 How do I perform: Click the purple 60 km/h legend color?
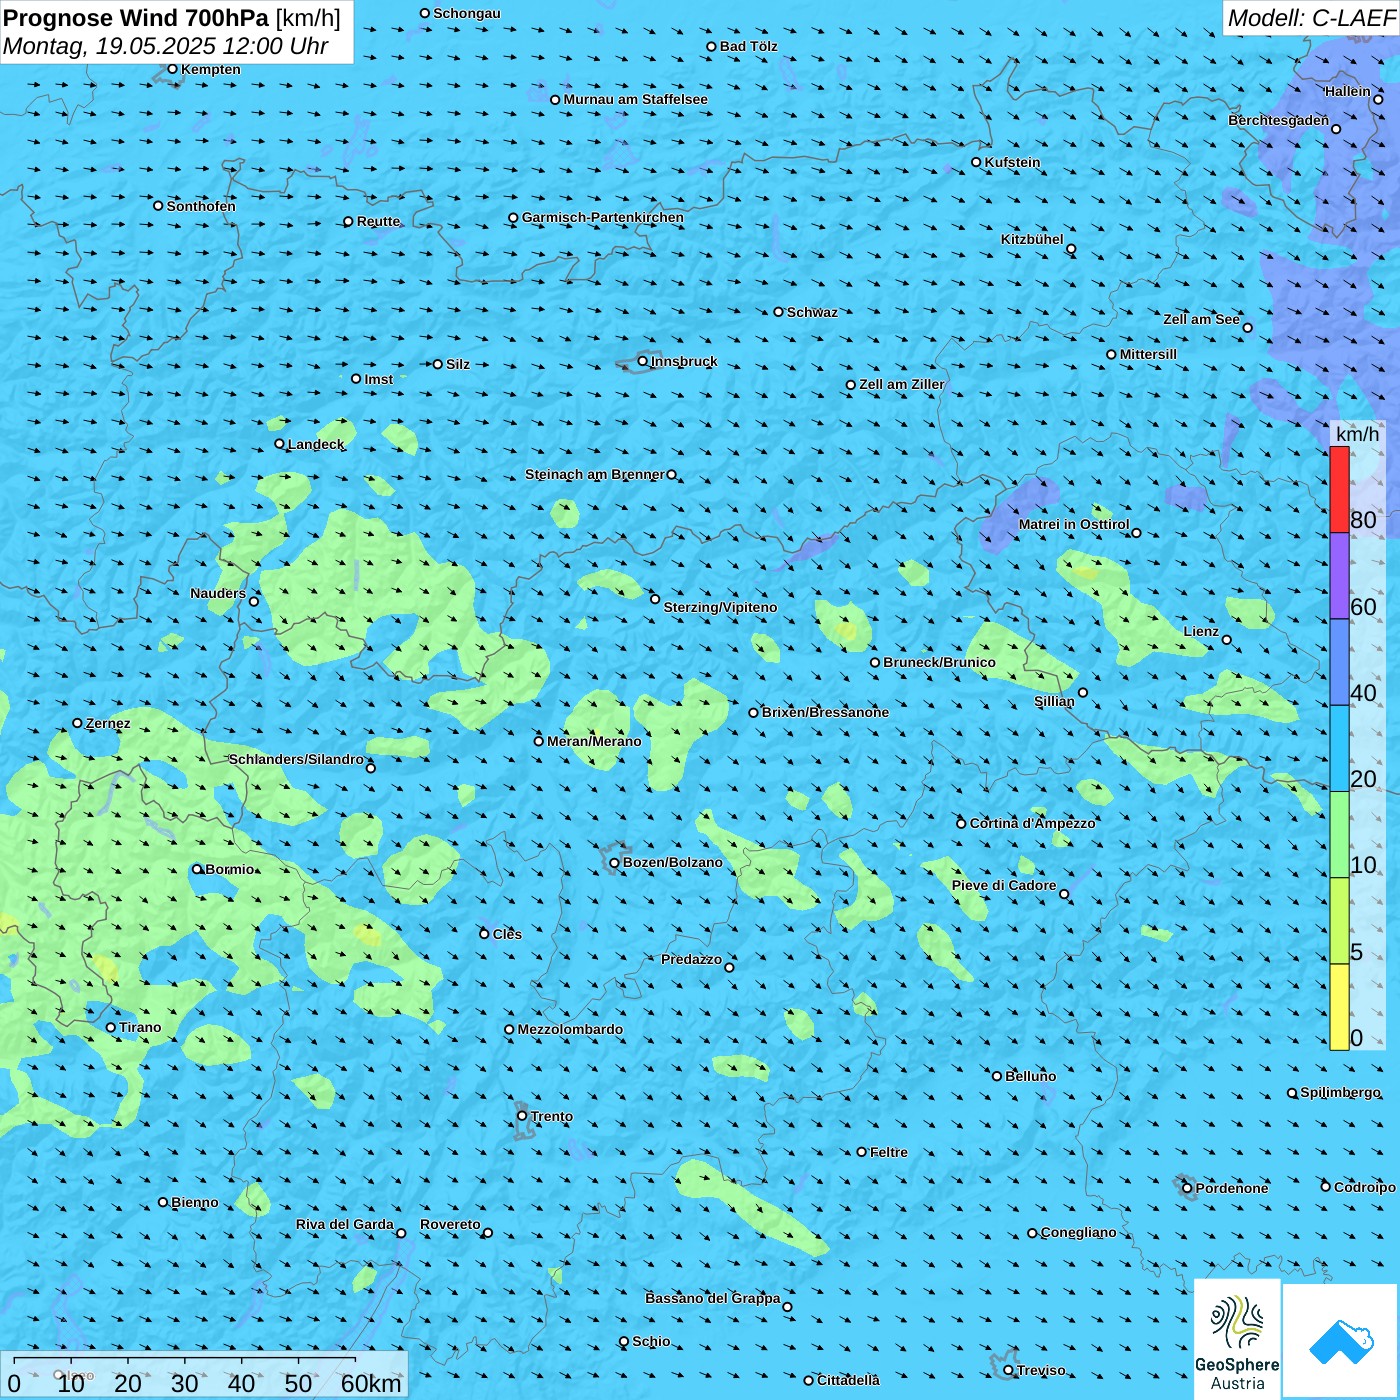click(1339, 576)
